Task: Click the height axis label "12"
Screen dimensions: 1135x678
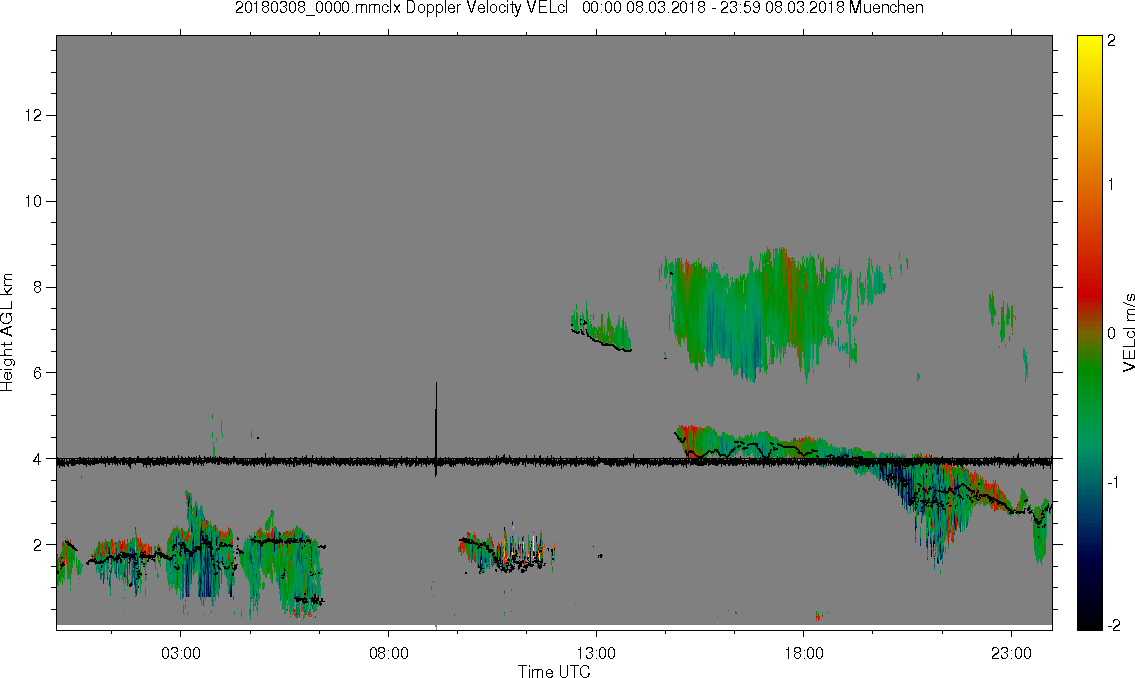Action: (x=33, y=116)
